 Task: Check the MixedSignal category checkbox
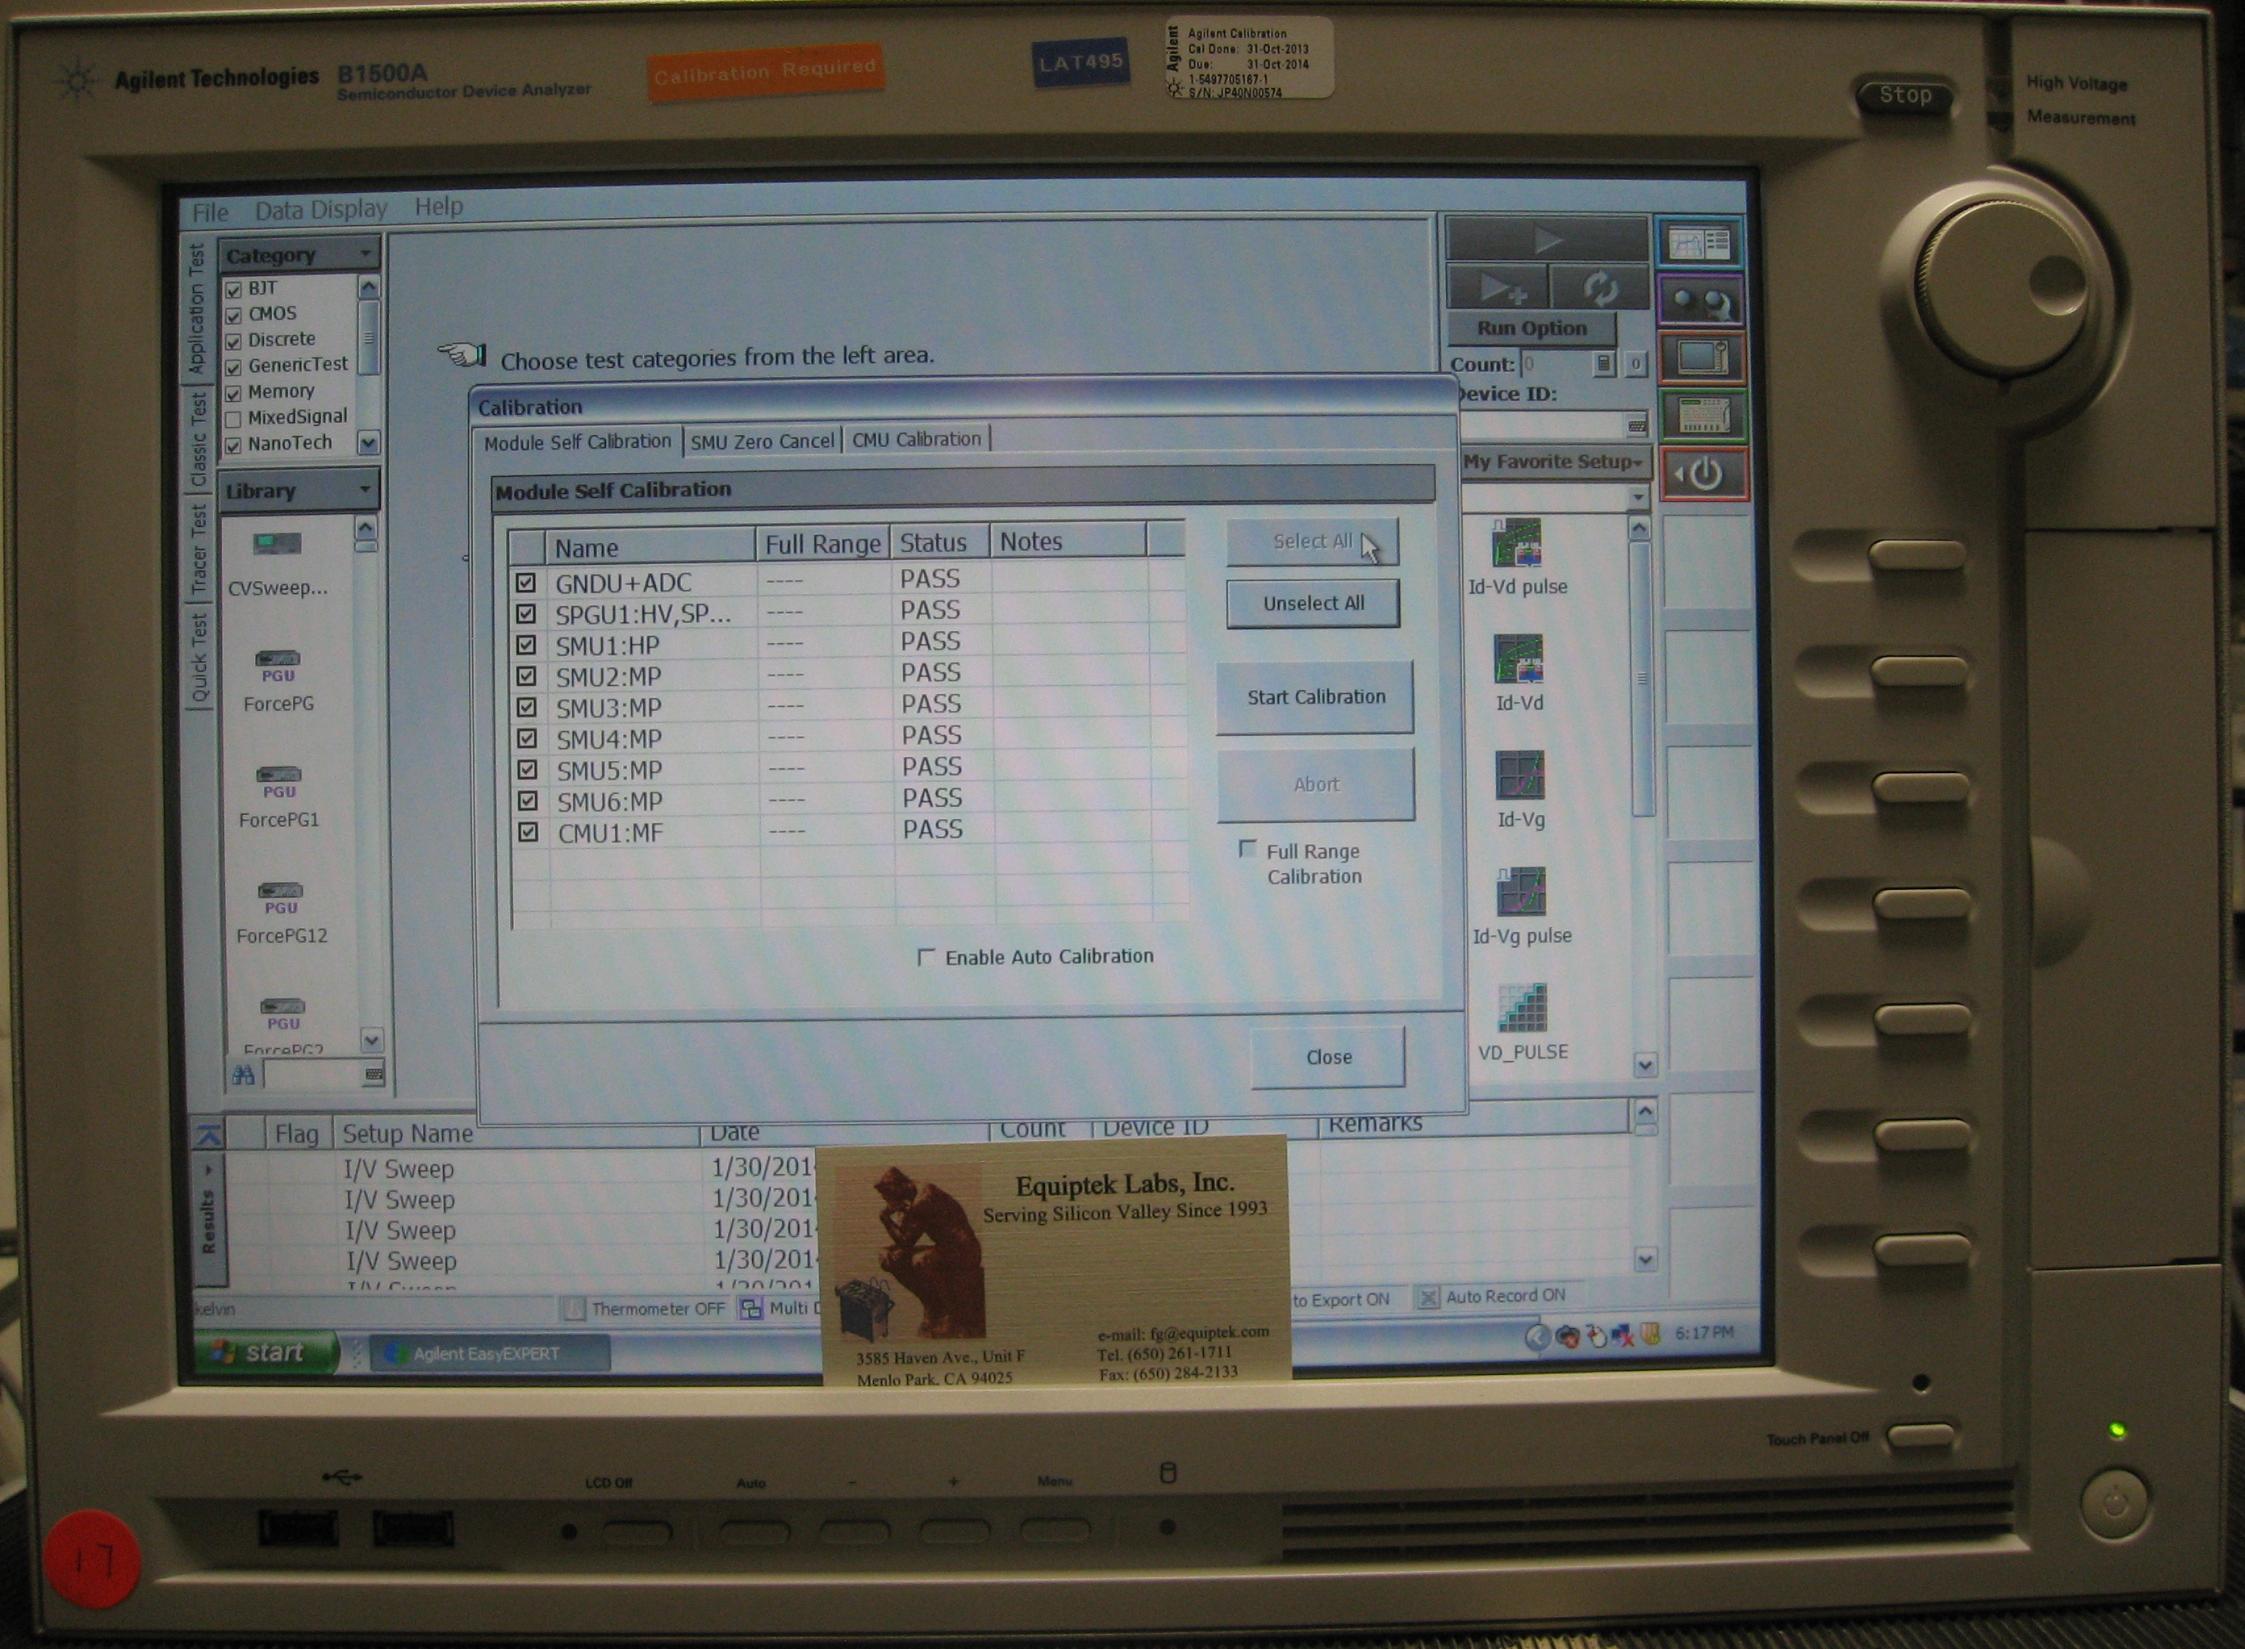pos(234,419)
